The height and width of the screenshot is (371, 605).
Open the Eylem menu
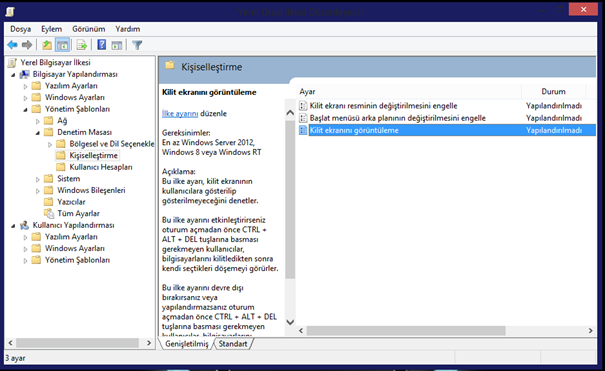tap(51, 29)
